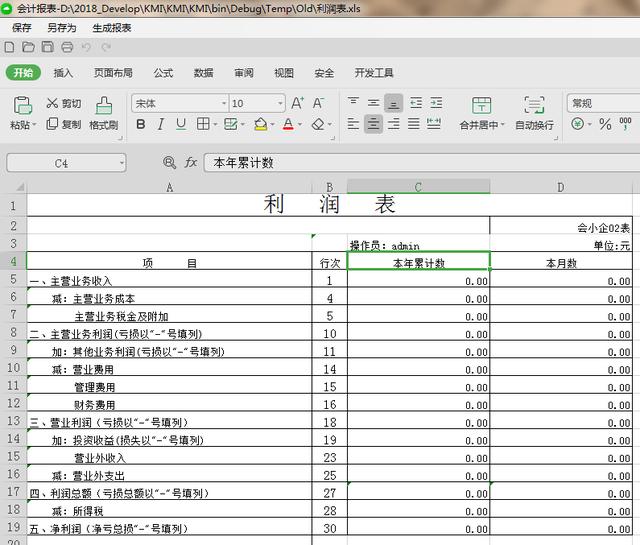
Task: Open the font size dropdown
Action: [x=280, y=103]
